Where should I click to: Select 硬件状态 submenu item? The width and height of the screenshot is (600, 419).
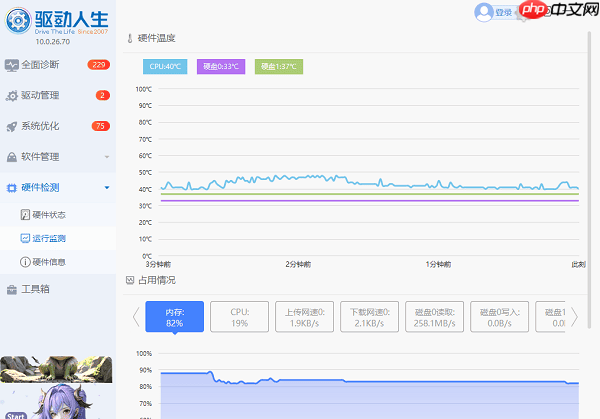58,215
